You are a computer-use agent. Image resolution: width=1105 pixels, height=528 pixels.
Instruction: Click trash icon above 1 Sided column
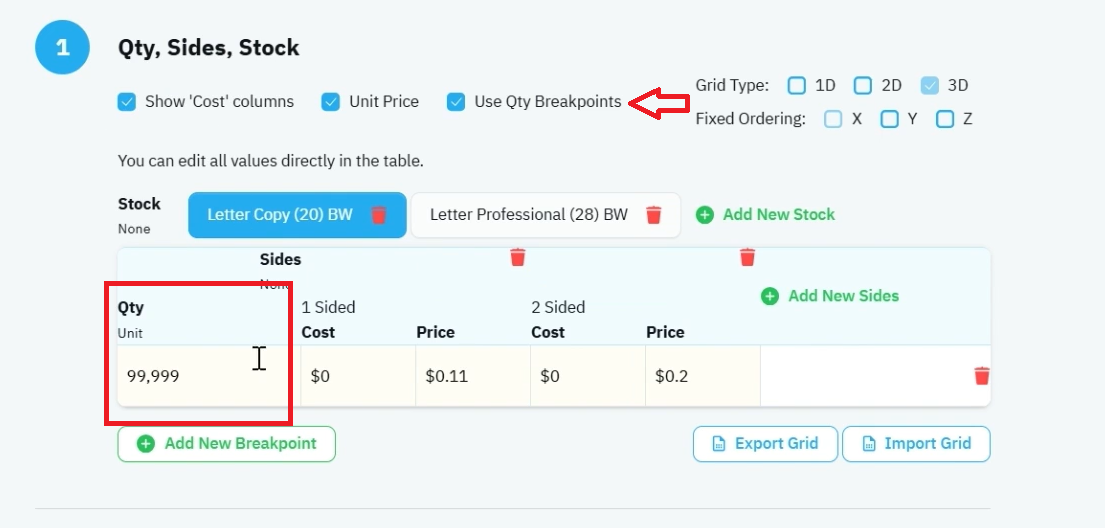pyautogui.click(x=518, y=257)
